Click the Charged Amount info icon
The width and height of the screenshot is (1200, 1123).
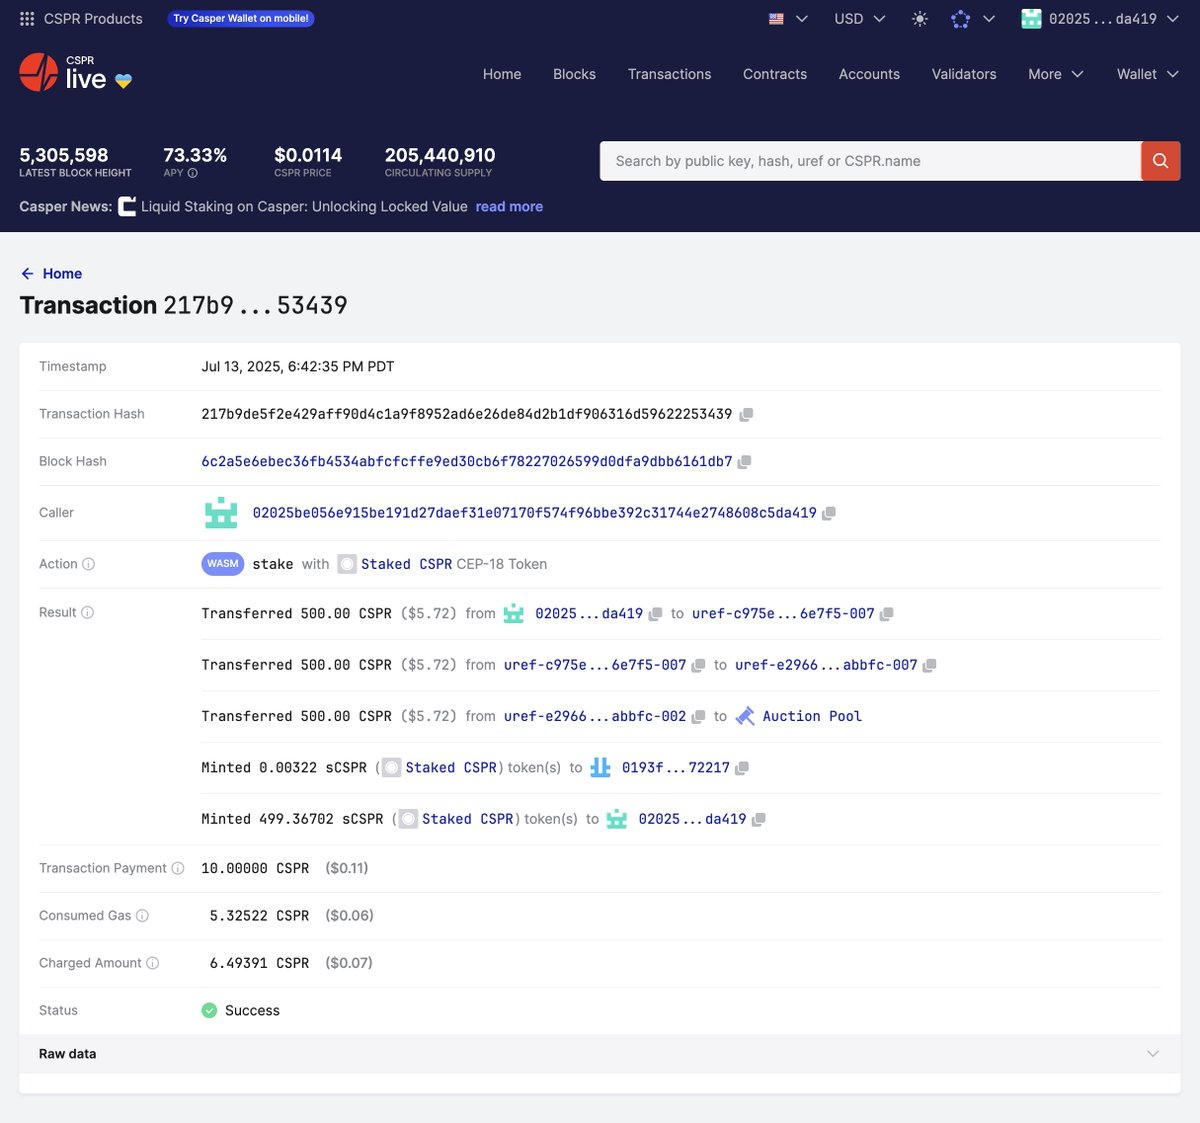tap(152, 963)
